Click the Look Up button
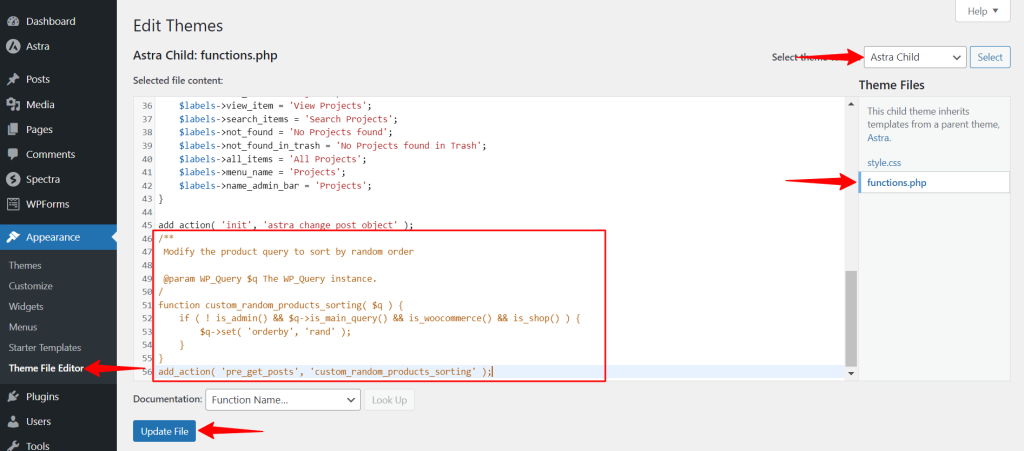 coord(389,400)
